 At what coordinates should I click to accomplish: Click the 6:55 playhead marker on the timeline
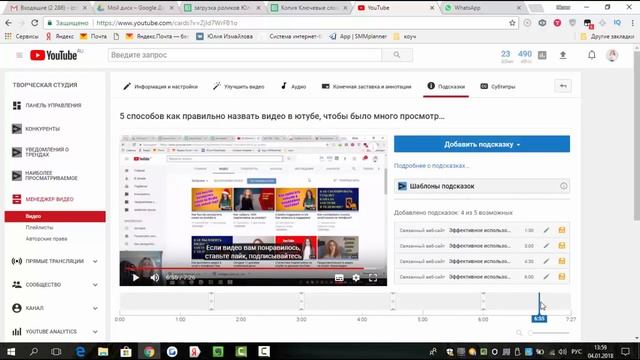pos(539,319)
